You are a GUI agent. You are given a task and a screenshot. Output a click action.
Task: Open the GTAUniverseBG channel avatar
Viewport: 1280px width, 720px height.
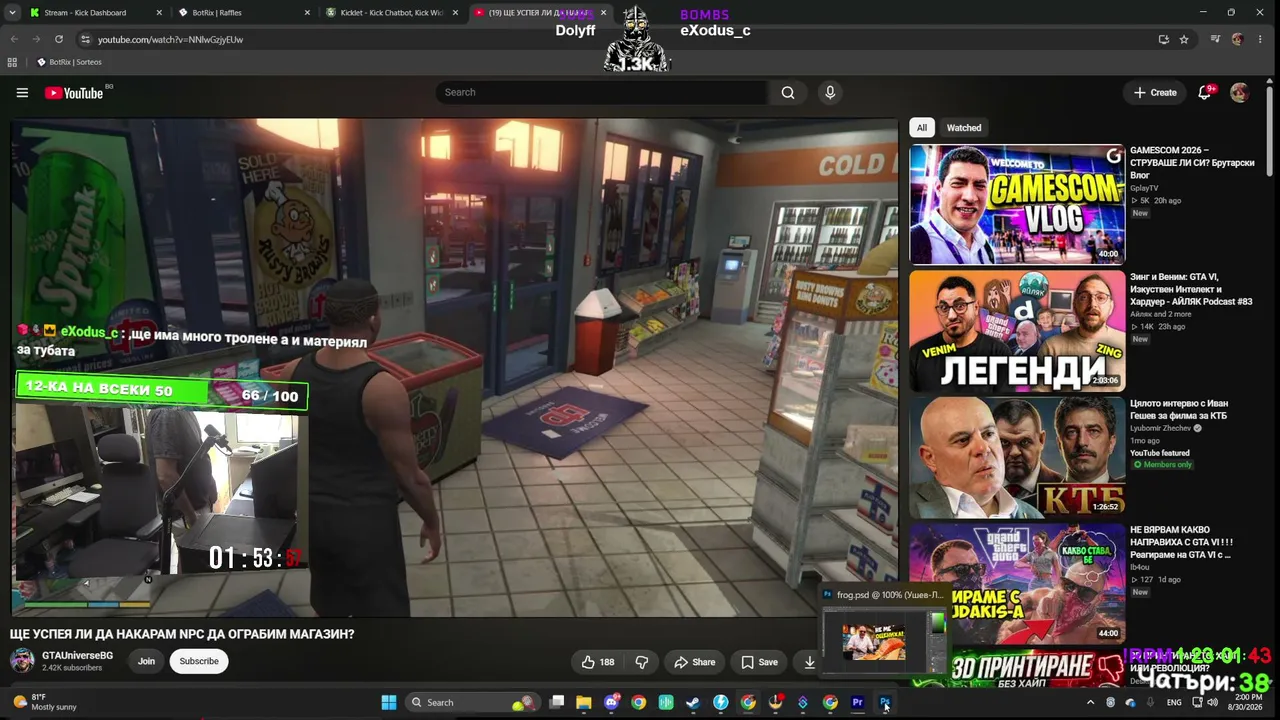pyautogui.click(x=22, y=660)
